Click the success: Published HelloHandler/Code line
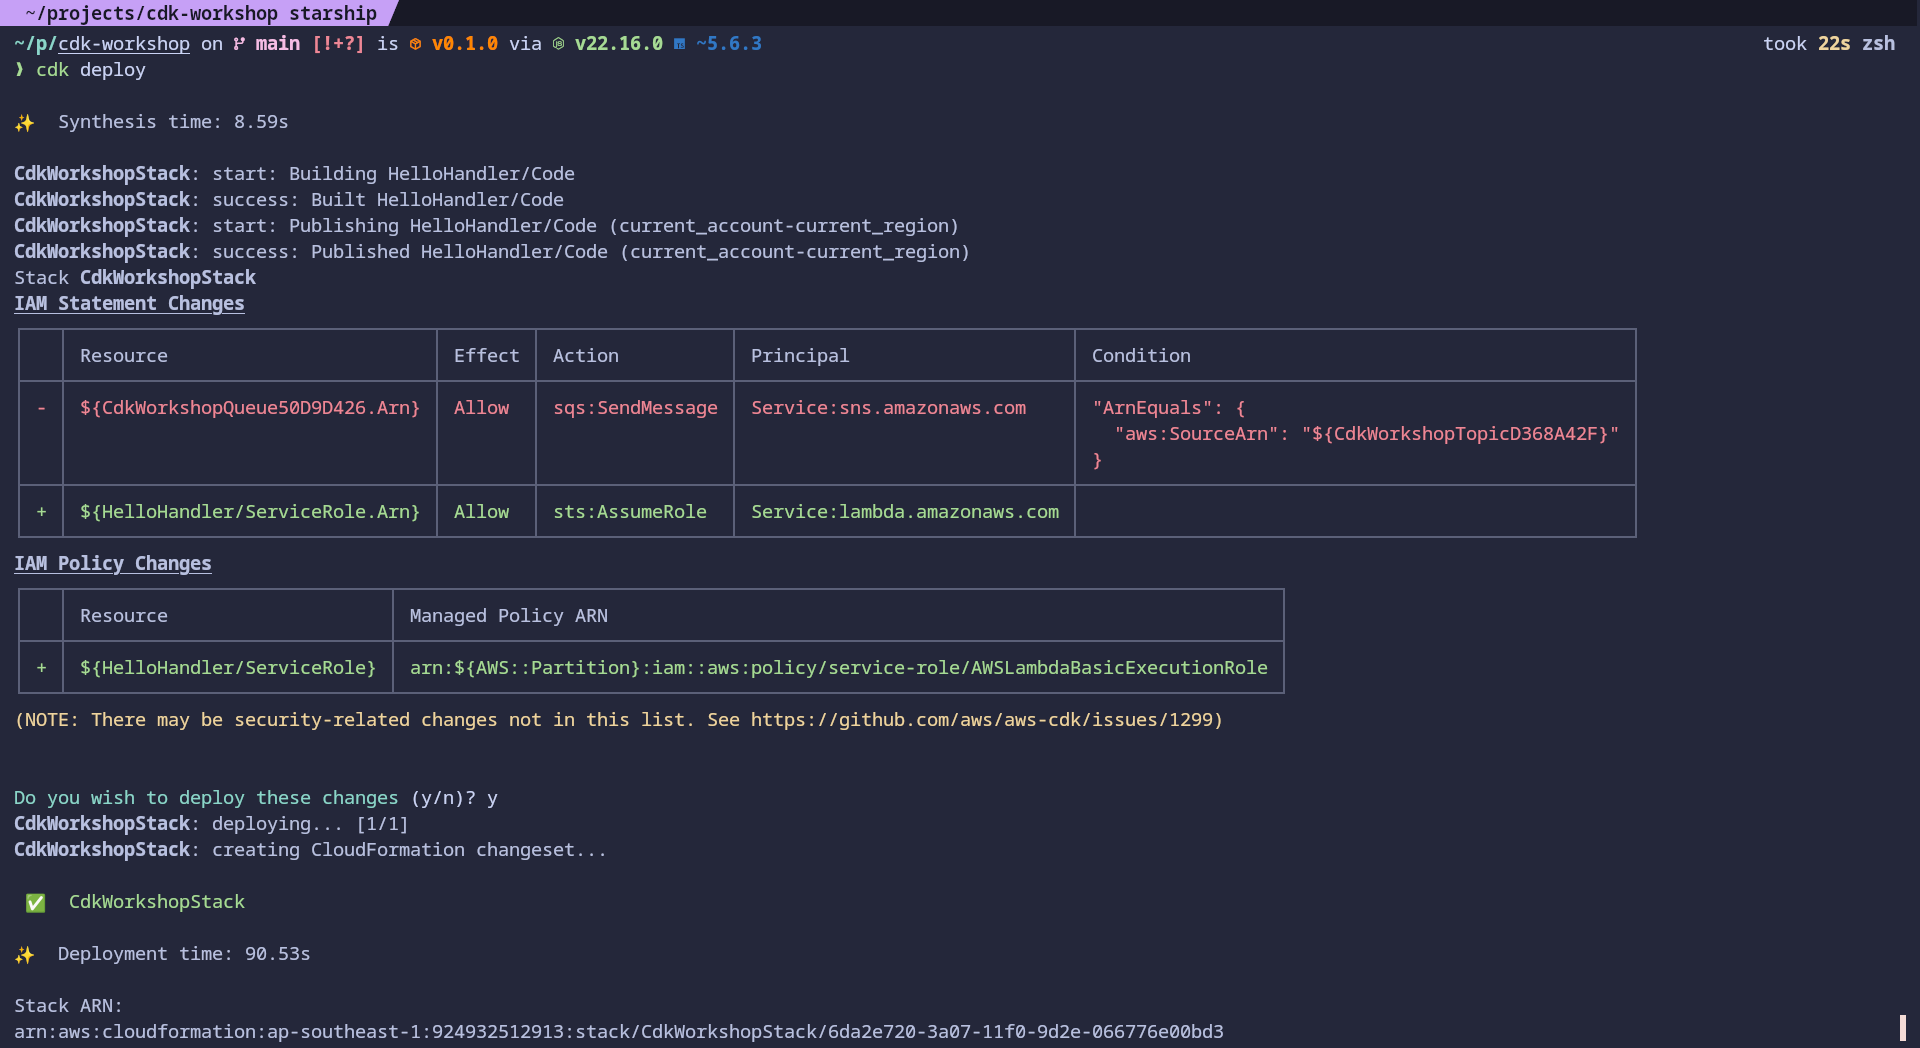Screen dimensions: 1920x1048 point(492,252)
